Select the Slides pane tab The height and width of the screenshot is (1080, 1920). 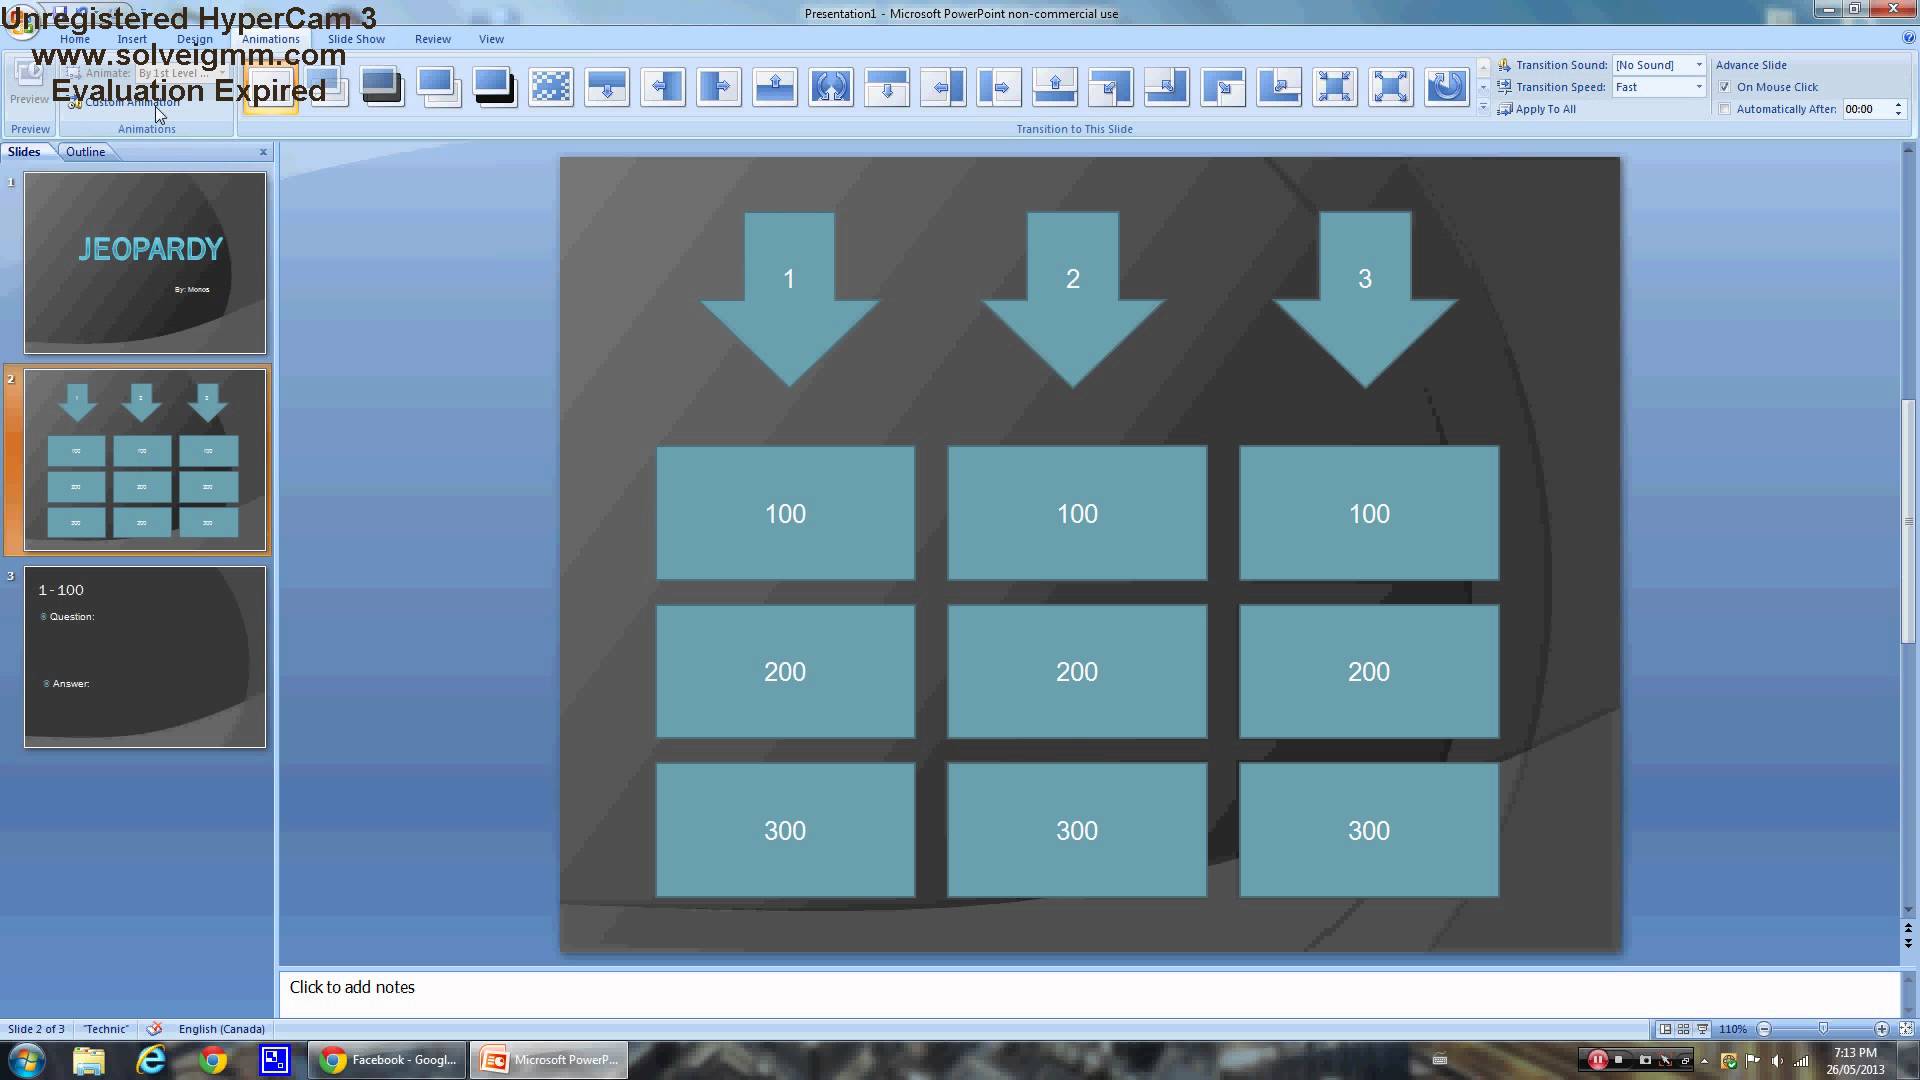(x=24, y=152)
